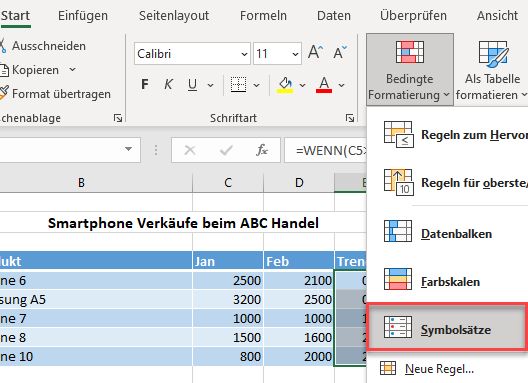Open Regeln zum Hervorheben submenu
The width and height of the screenshot is (528, 383).
tap(448, 135)
